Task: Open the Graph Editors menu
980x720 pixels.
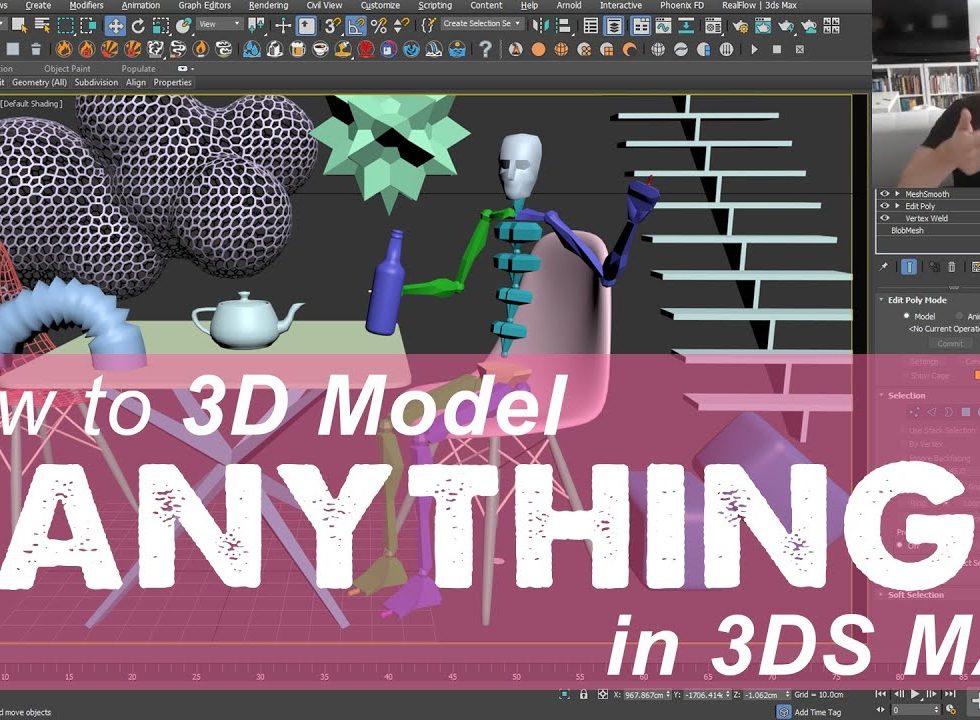Action: pyautogui.click(x=204, y=6)
